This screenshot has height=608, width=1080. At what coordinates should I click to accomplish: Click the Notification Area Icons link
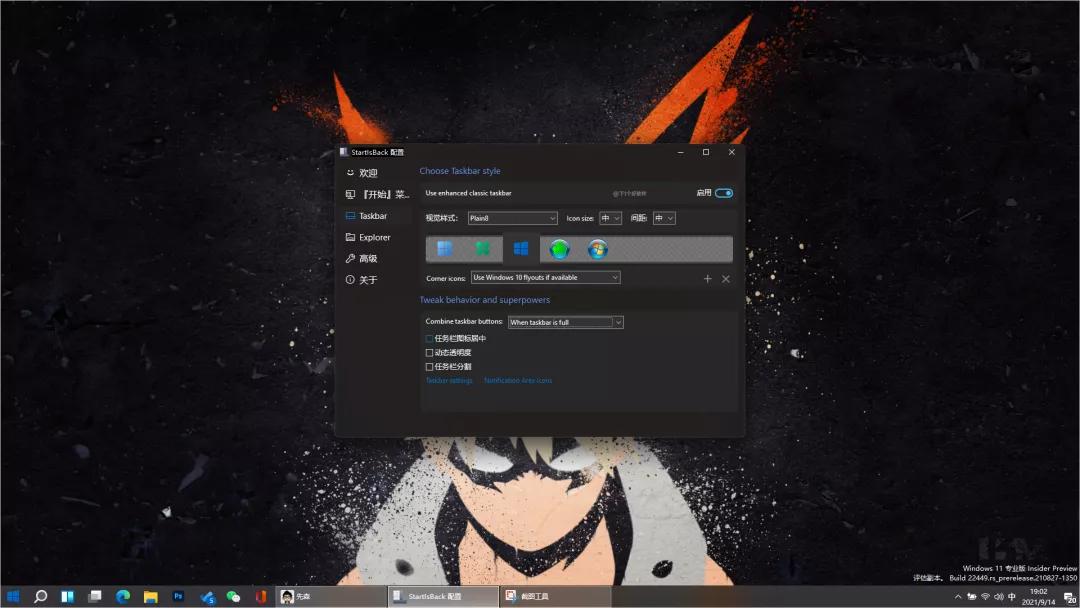pyautogui.click(x=520, y=380)
